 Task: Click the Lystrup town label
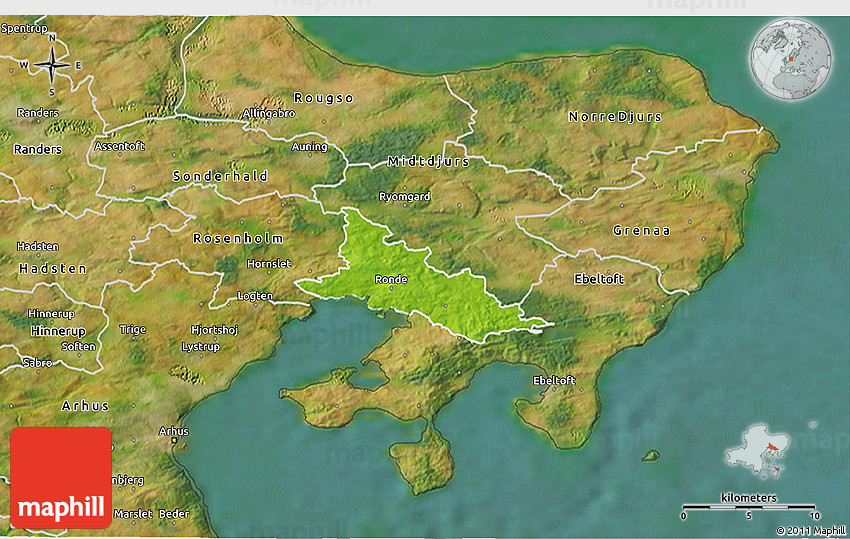(201, 346)
